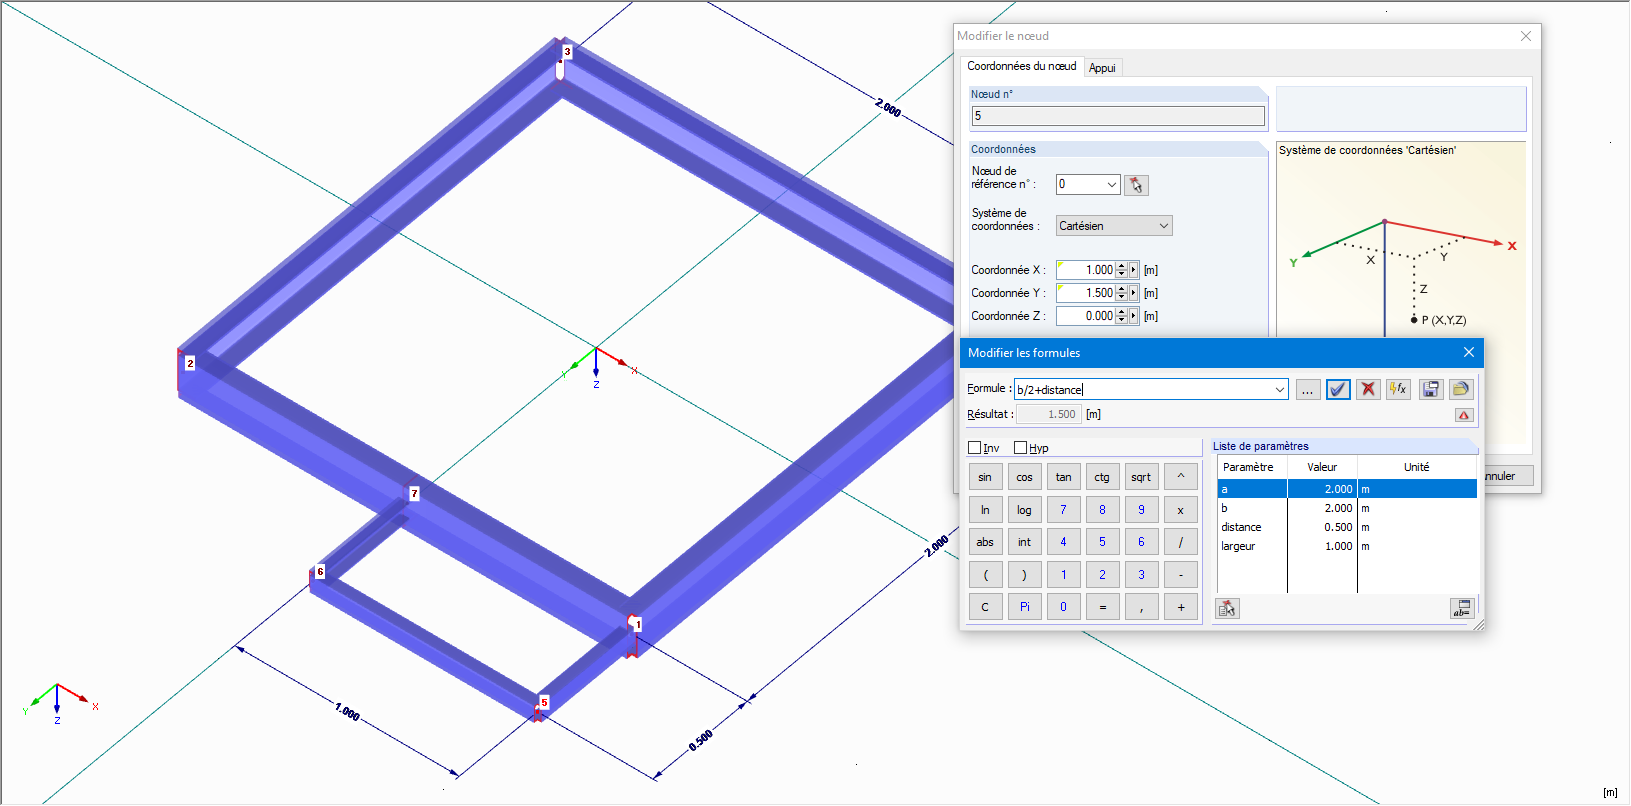Open the Nœud de référence n° dropdown
Viewport: 1631px width, 806px height.
(1112, 185)
